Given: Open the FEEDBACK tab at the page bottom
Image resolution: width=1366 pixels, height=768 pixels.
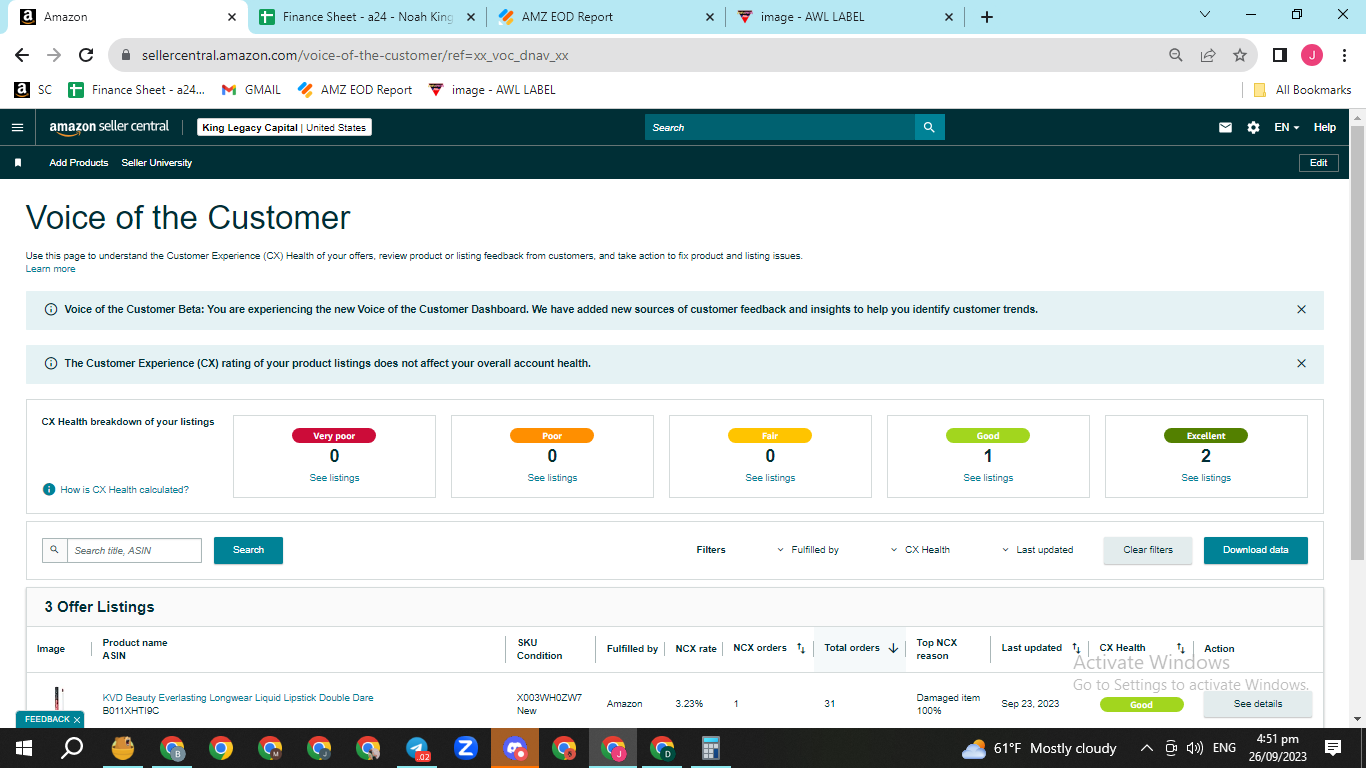Looking at the screenshot, I should tap(47, 720).
